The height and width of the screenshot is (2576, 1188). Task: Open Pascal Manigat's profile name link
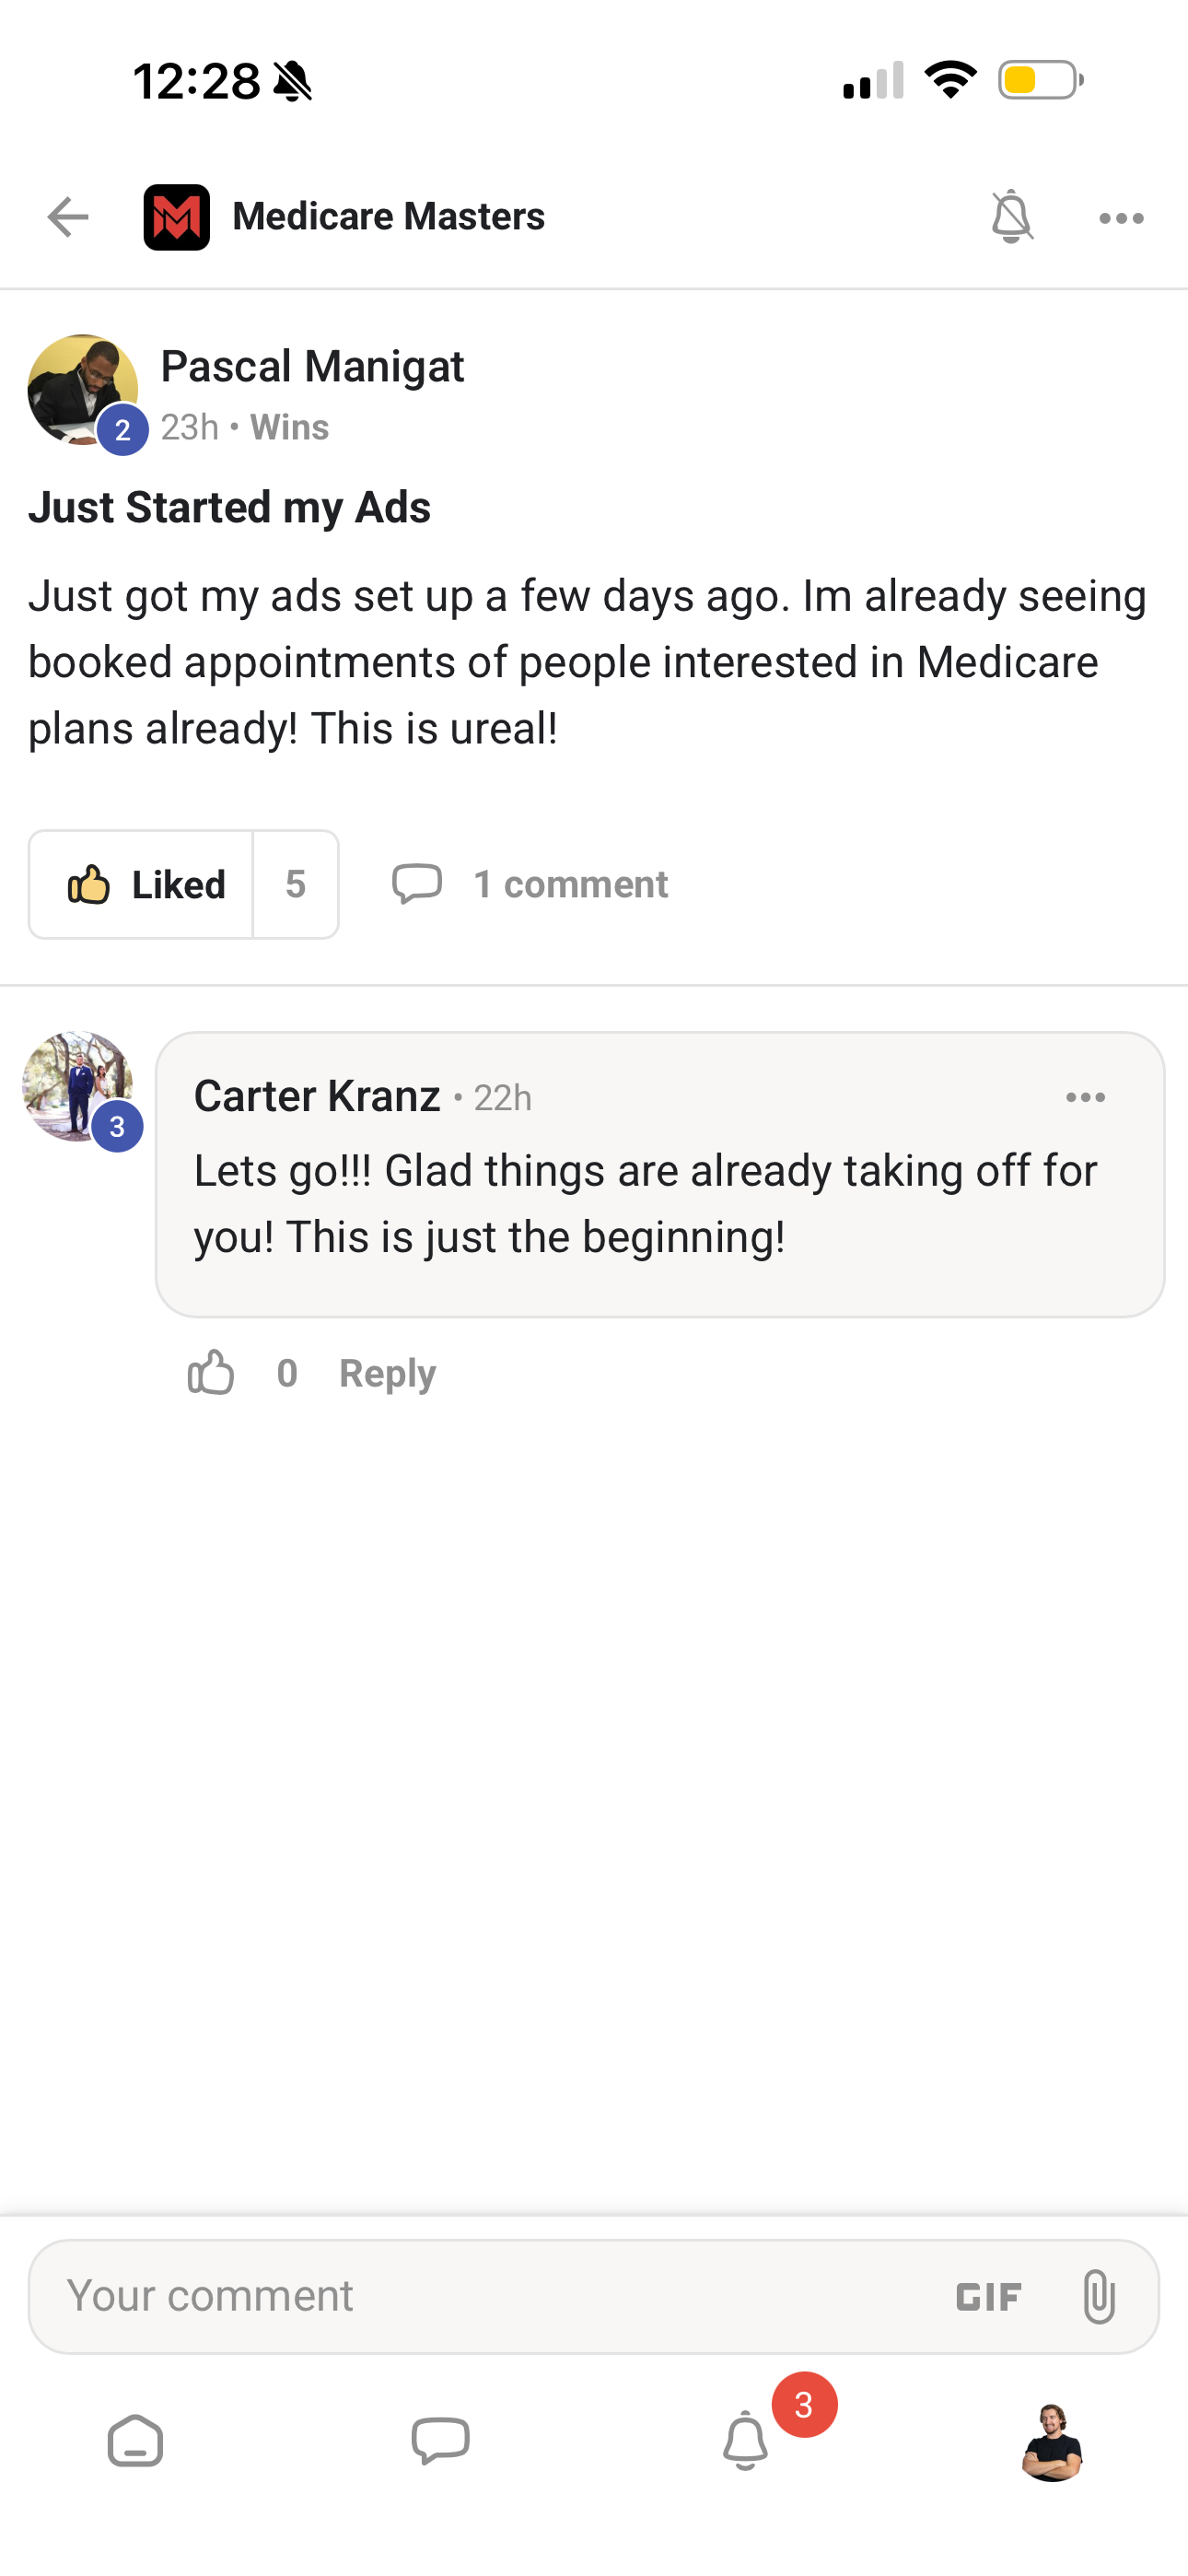click(x=312, y=367)
